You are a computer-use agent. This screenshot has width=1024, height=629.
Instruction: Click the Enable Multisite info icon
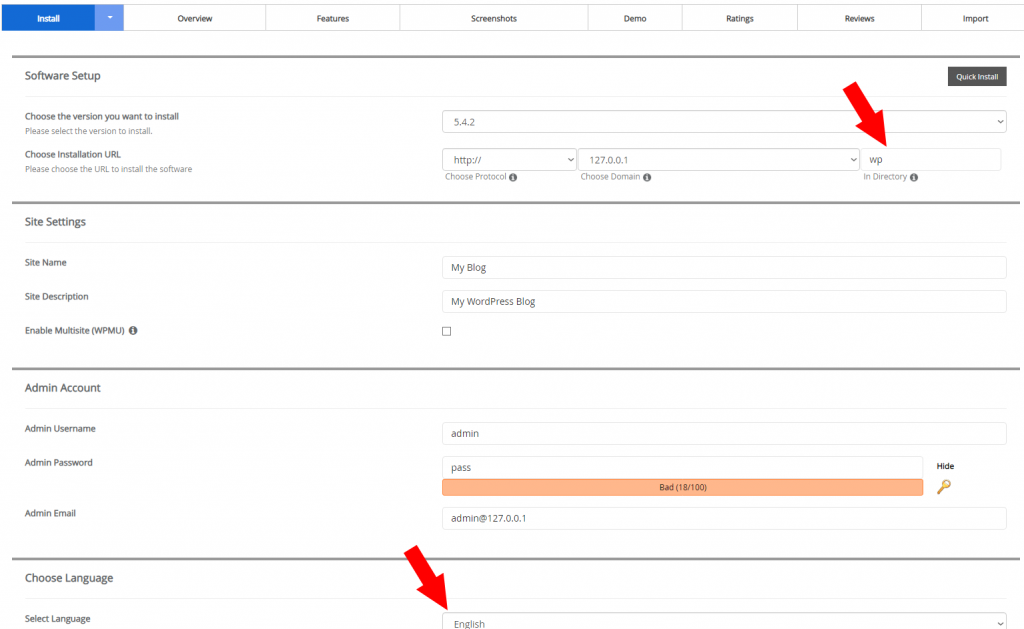pos(133,330)
